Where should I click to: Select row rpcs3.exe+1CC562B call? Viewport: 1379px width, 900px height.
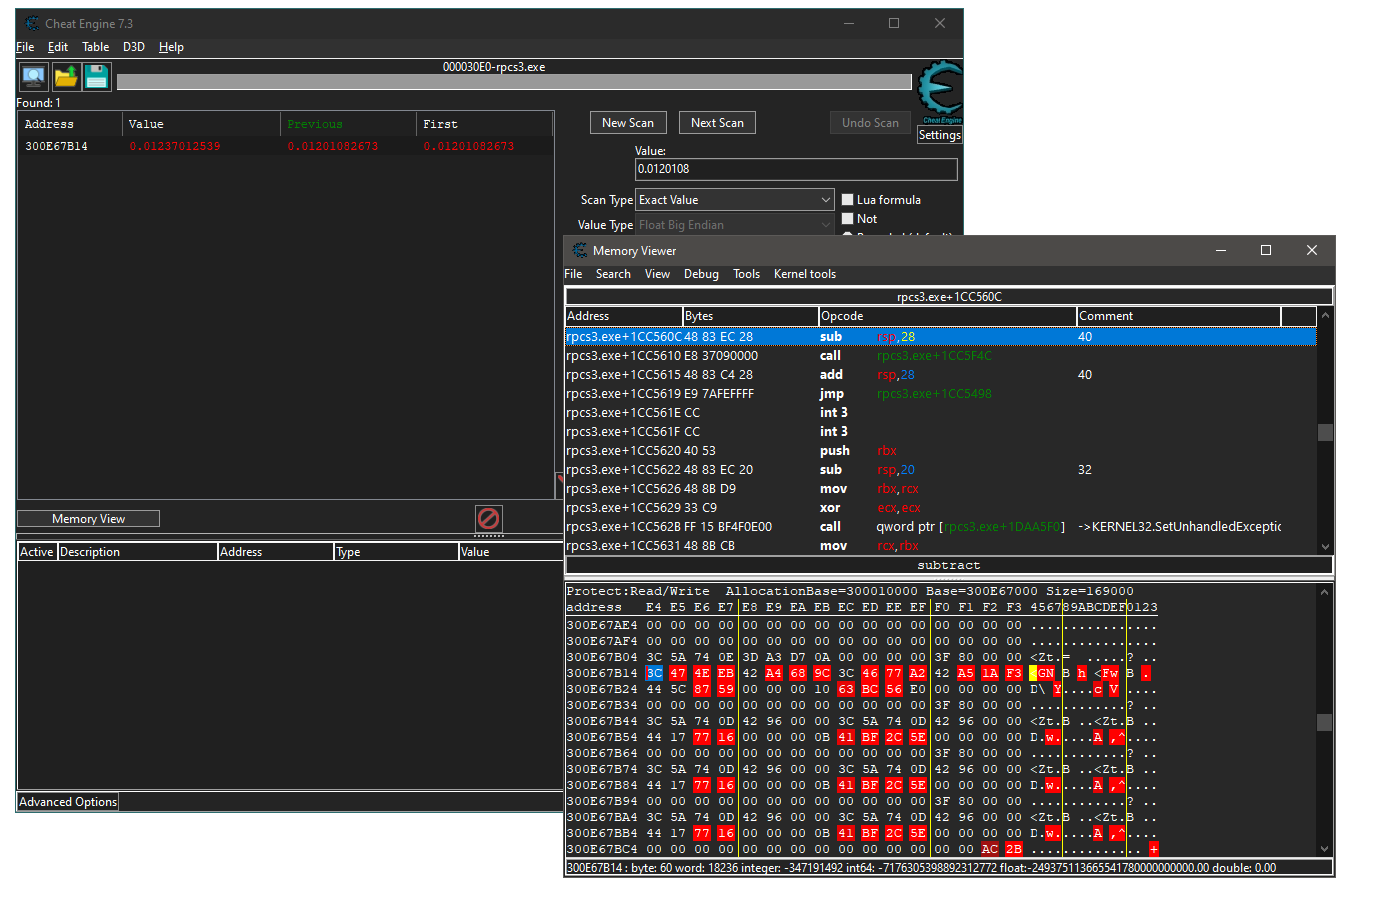(940, 527)
